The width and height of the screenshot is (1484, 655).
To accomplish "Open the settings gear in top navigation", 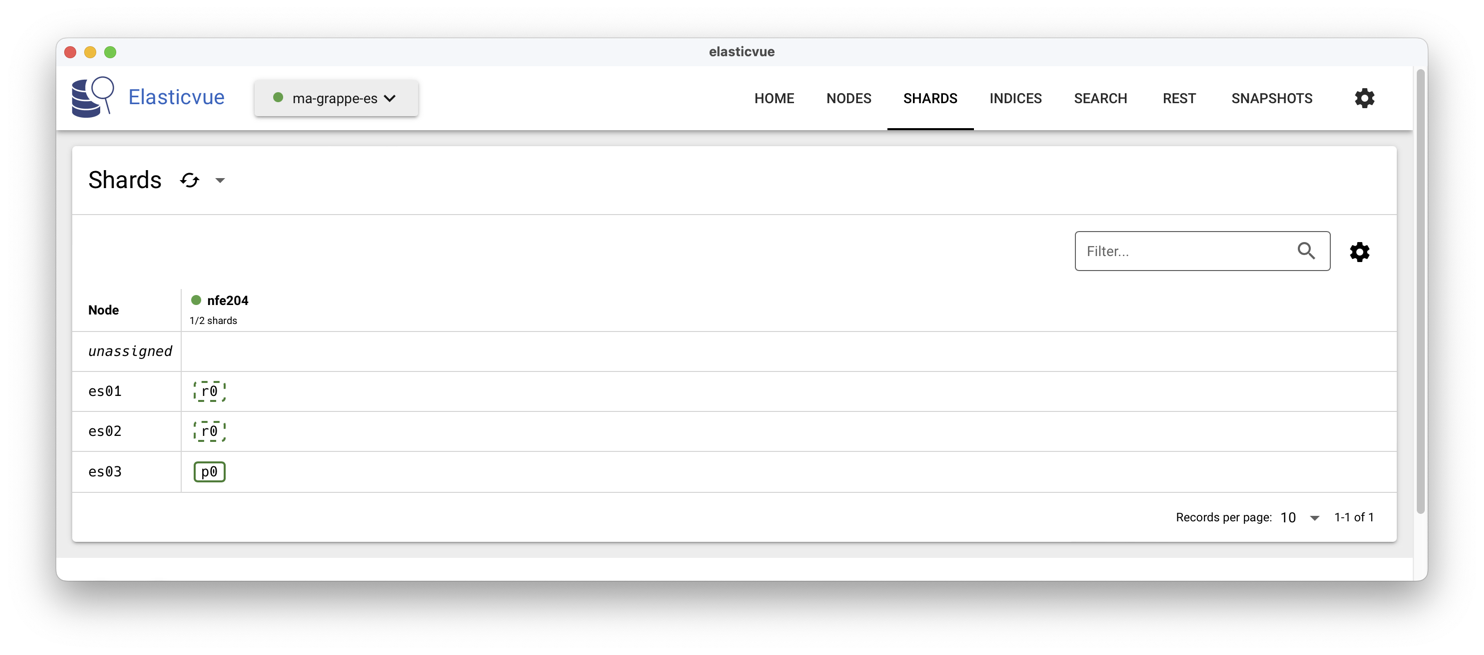I will pos(1364,98).
